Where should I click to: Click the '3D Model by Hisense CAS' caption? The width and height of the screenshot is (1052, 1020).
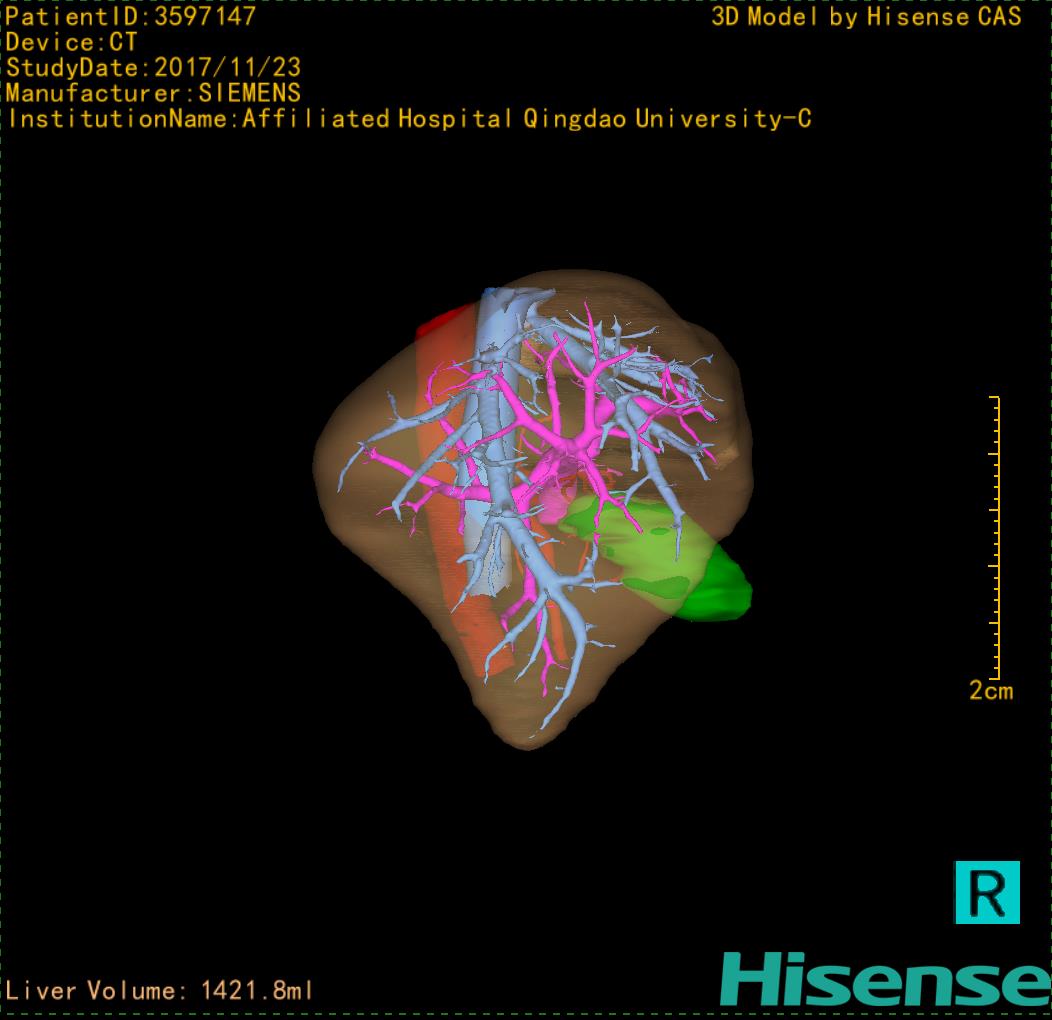tap(866, 17)
